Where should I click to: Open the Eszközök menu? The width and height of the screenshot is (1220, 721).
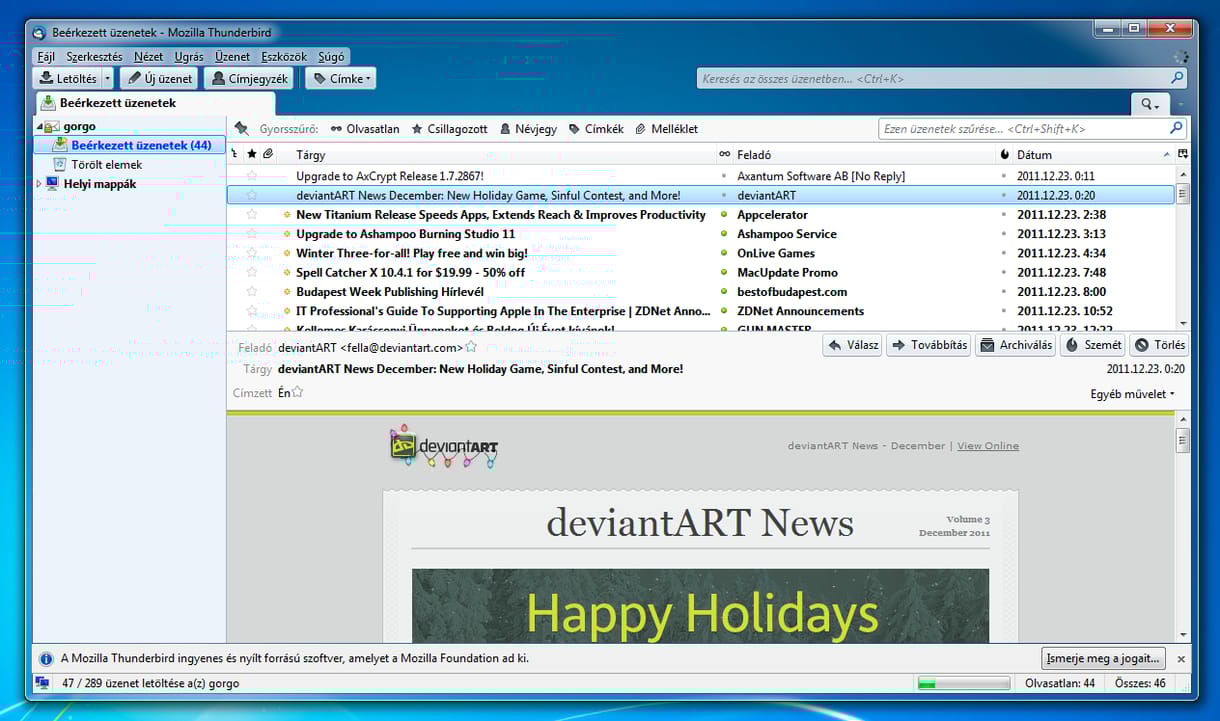pyautogui.click(x=284, y=57)
